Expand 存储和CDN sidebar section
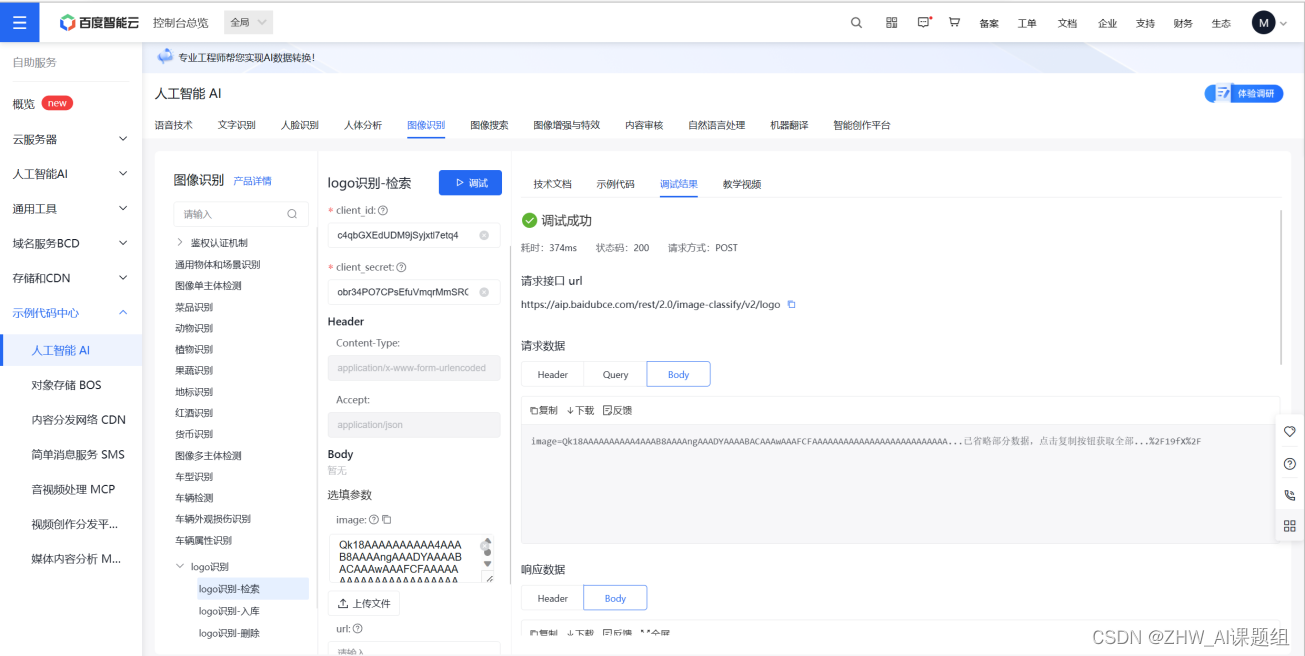1305x656 pixels. pos(123,278)
